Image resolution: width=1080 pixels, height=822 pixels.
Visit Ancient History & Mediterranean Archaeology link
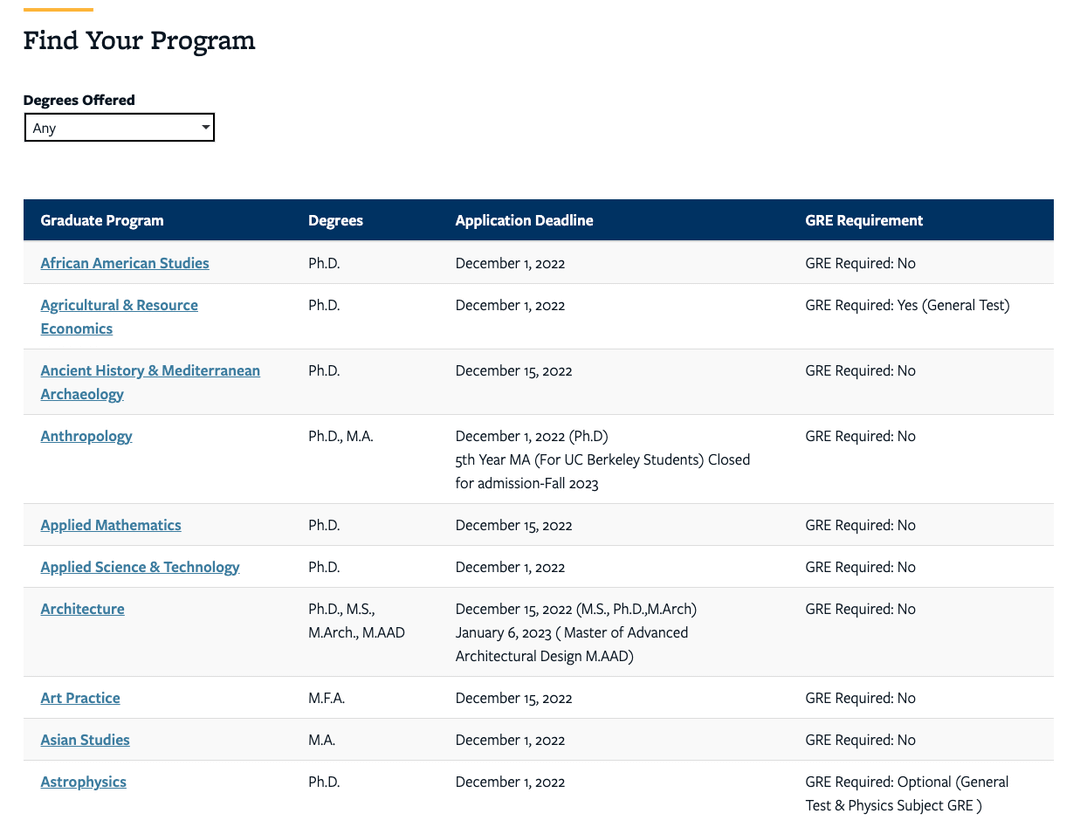click(x=150, y=382)
